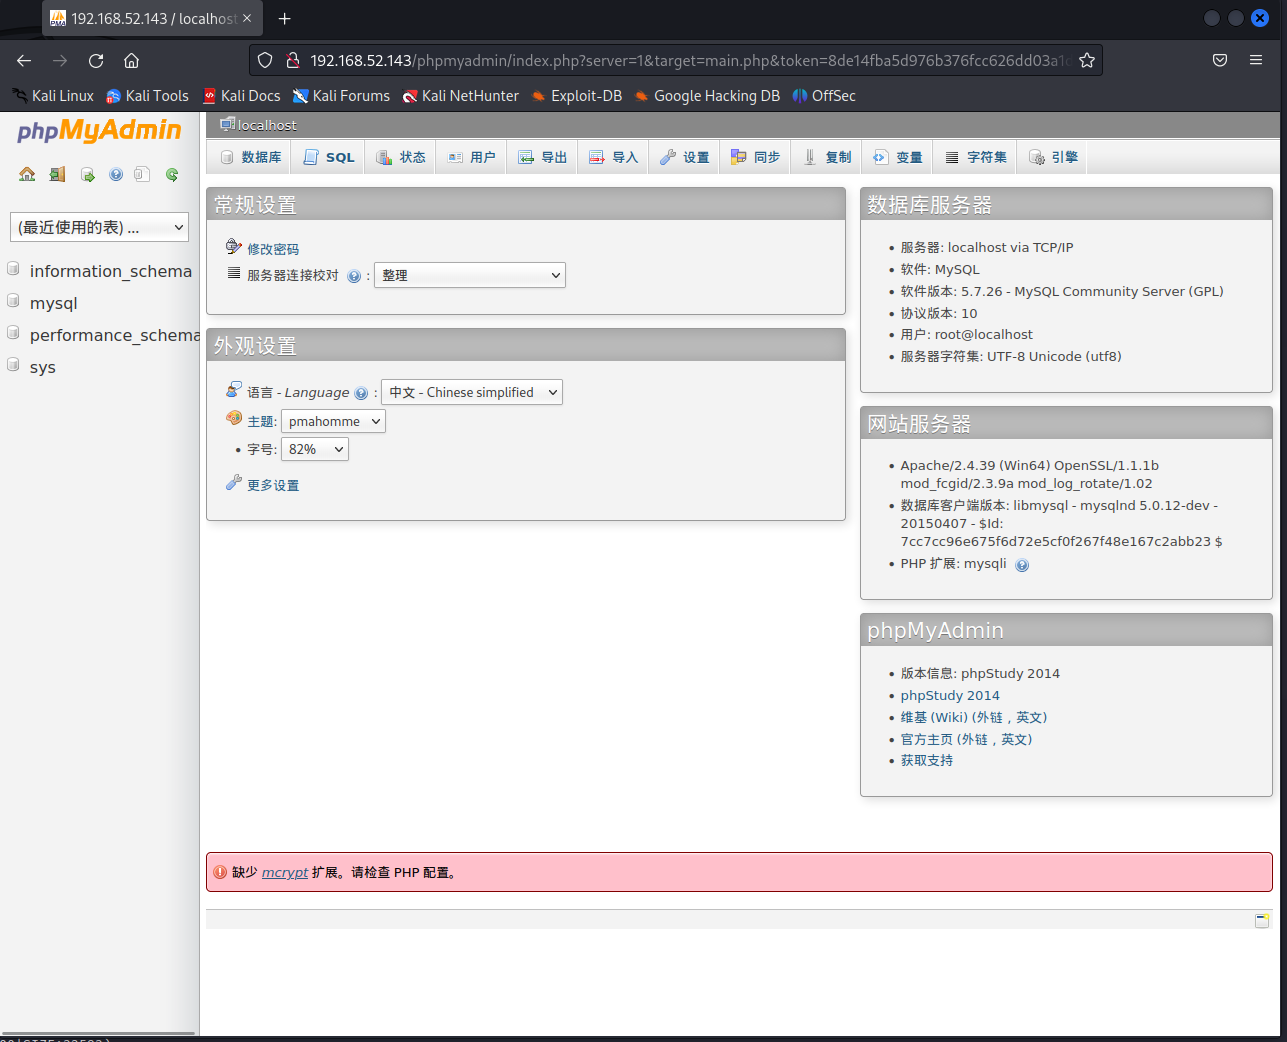
Task: Open the 变量 variables tab
Action: (x=898, y=157)
